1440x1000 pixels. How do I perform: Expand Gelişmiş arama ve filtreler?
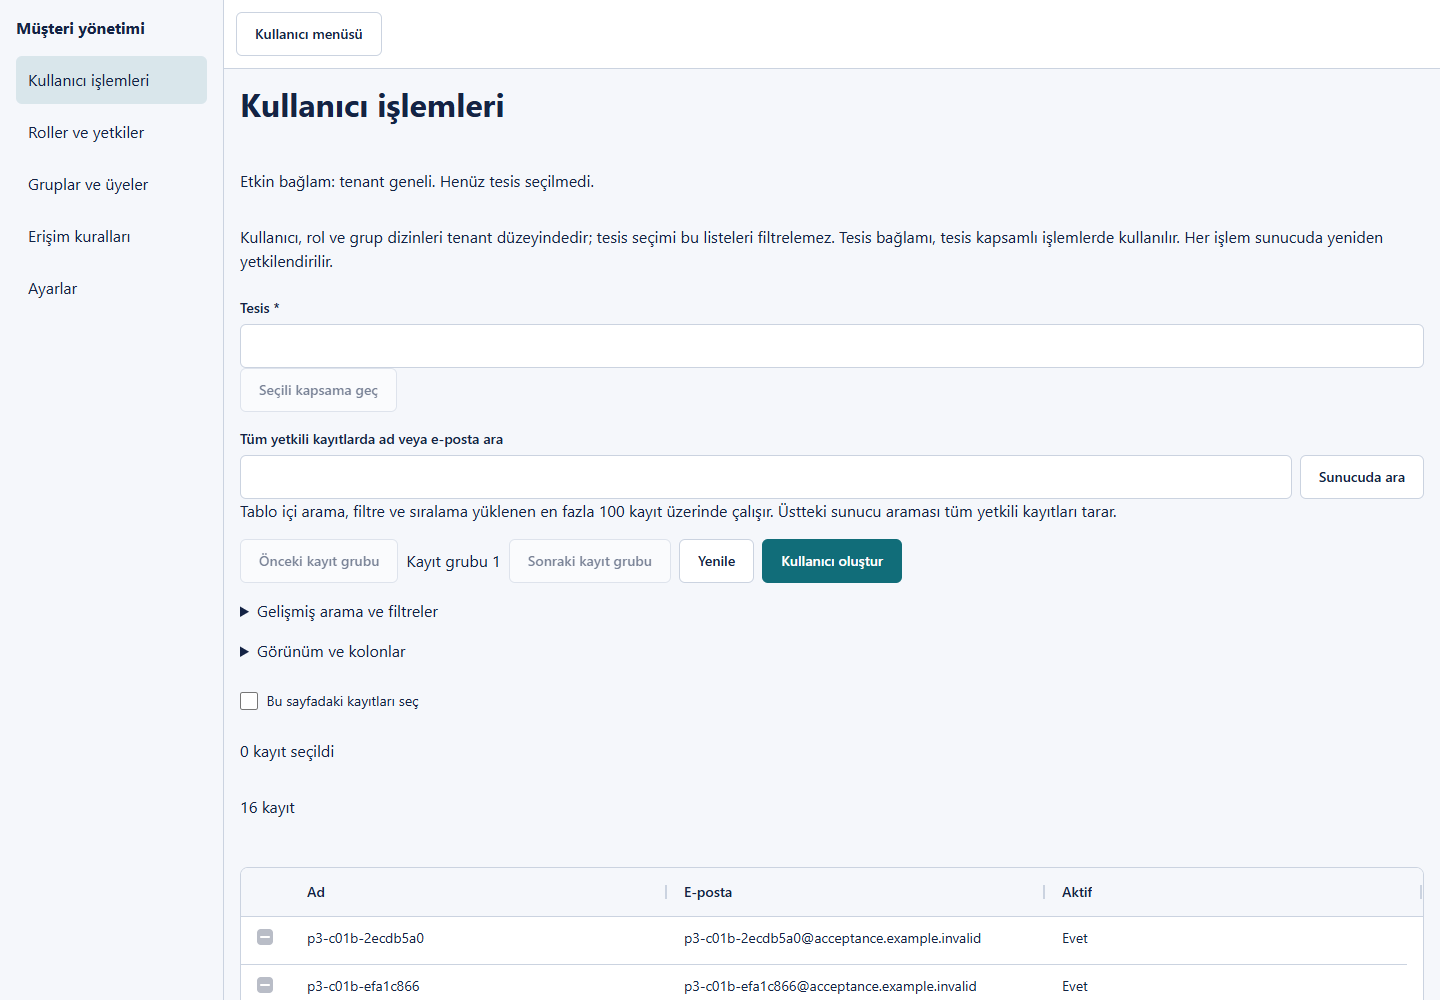(339, 611)
